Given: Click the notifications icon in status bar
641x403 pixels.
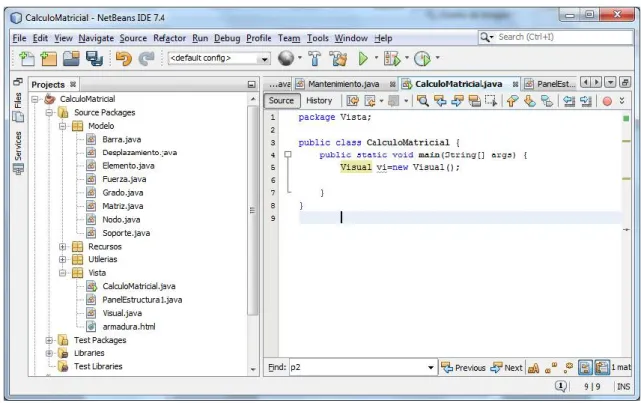Looking at the screenshot, I should (560, 386).
